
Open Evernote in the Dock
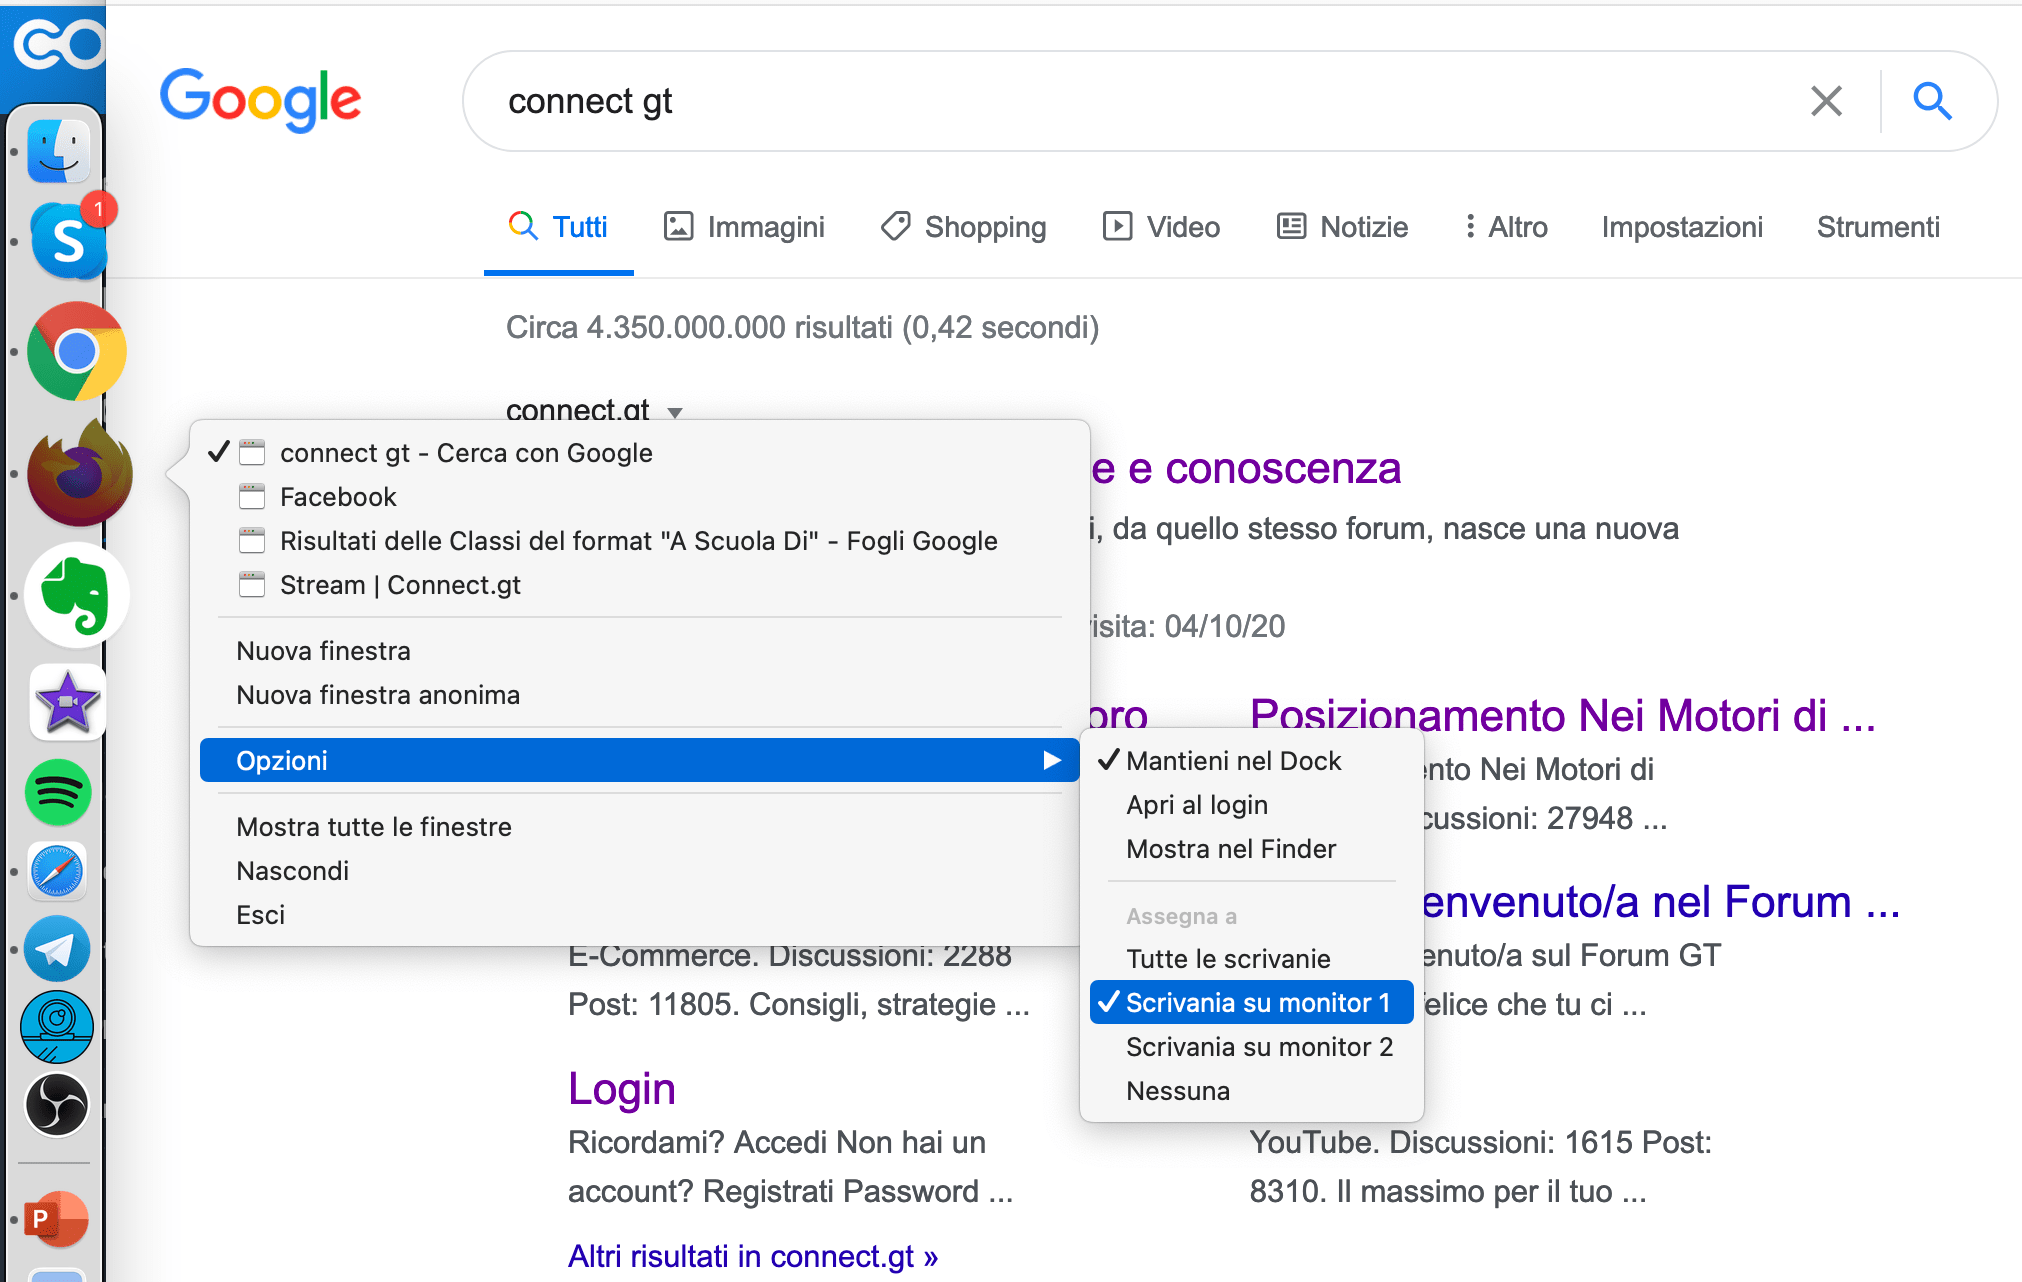76,596
